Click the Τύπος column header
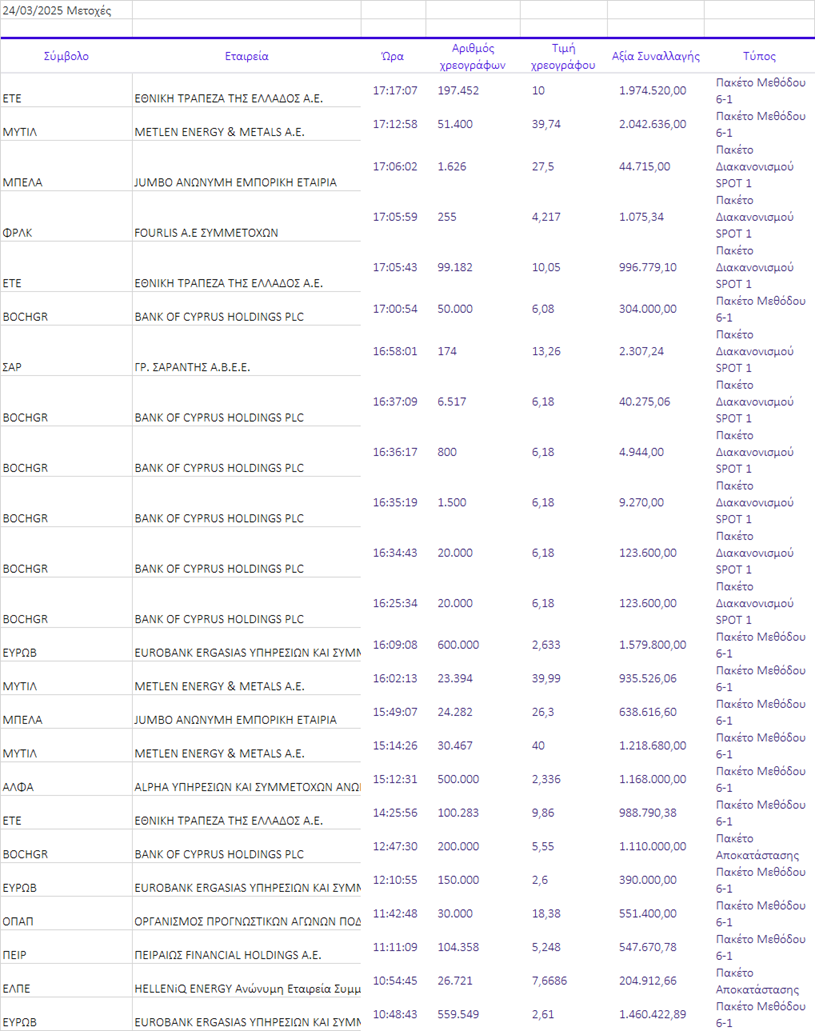The image size is (815, 1031). tap(759, 57)
